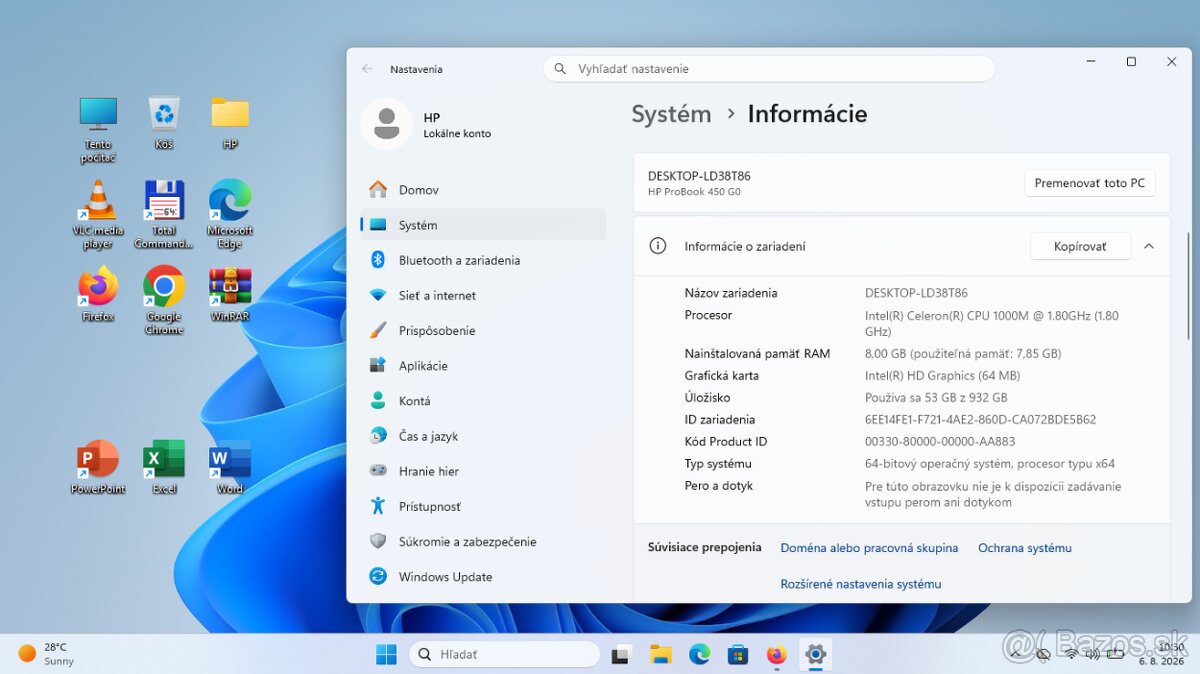Click the Settings gear in the taskbar
The width and height of the screenshot is (1200, 674).
(815, 655)
